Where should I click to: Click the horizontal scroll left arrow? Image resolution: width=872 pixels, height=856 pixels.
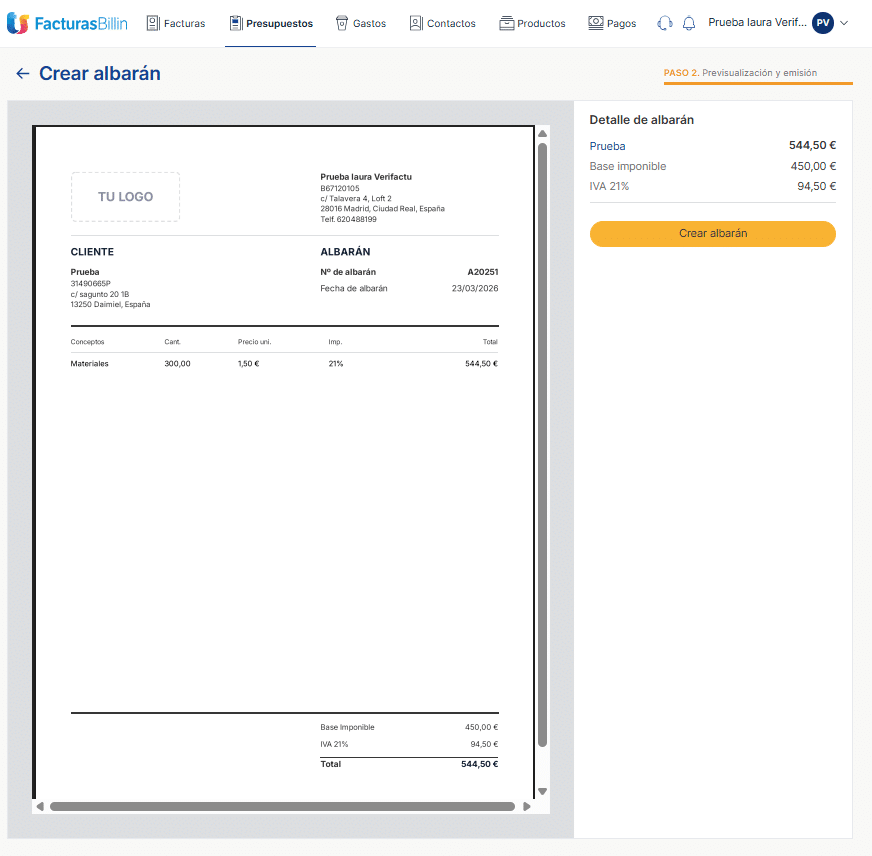(40, 806)
